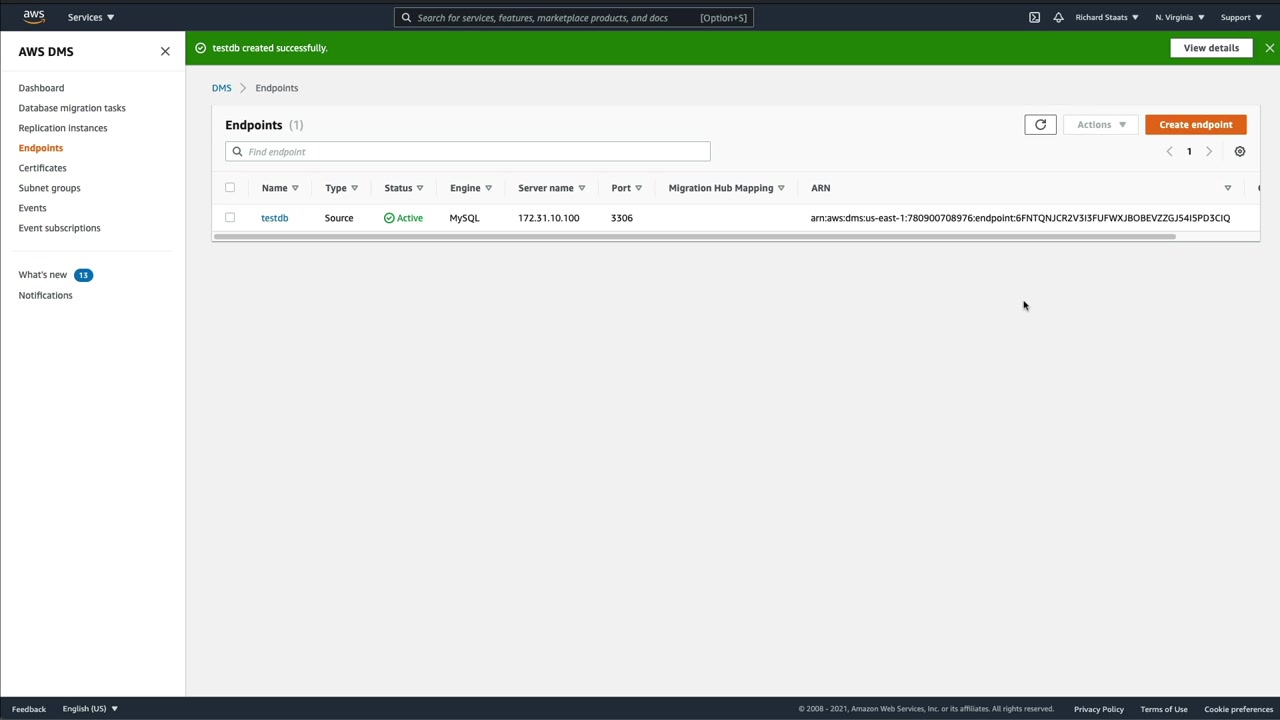Click the Active status check icon
The height and width of the screenshot is (720, 1280).
(x=389, y=218)
